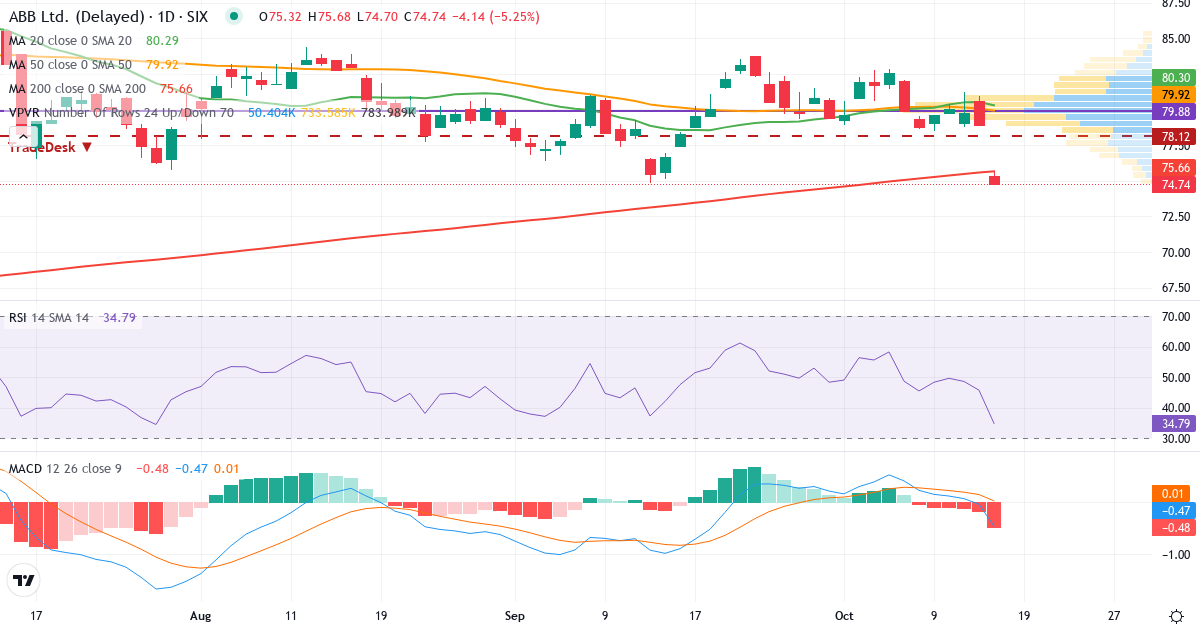Viewport: 1200px width, 630px height.
Task: Click the blue -0.47 MACD axis label
Action: (x=1175, y=510)
